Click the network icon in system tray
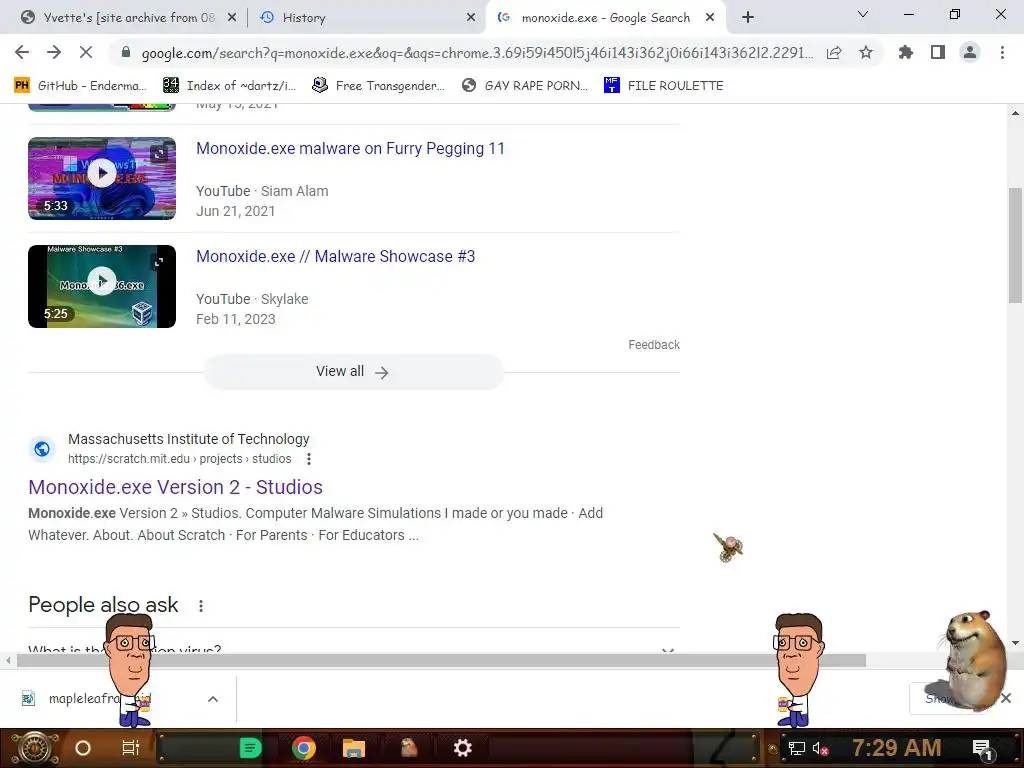 click(797, 748)
